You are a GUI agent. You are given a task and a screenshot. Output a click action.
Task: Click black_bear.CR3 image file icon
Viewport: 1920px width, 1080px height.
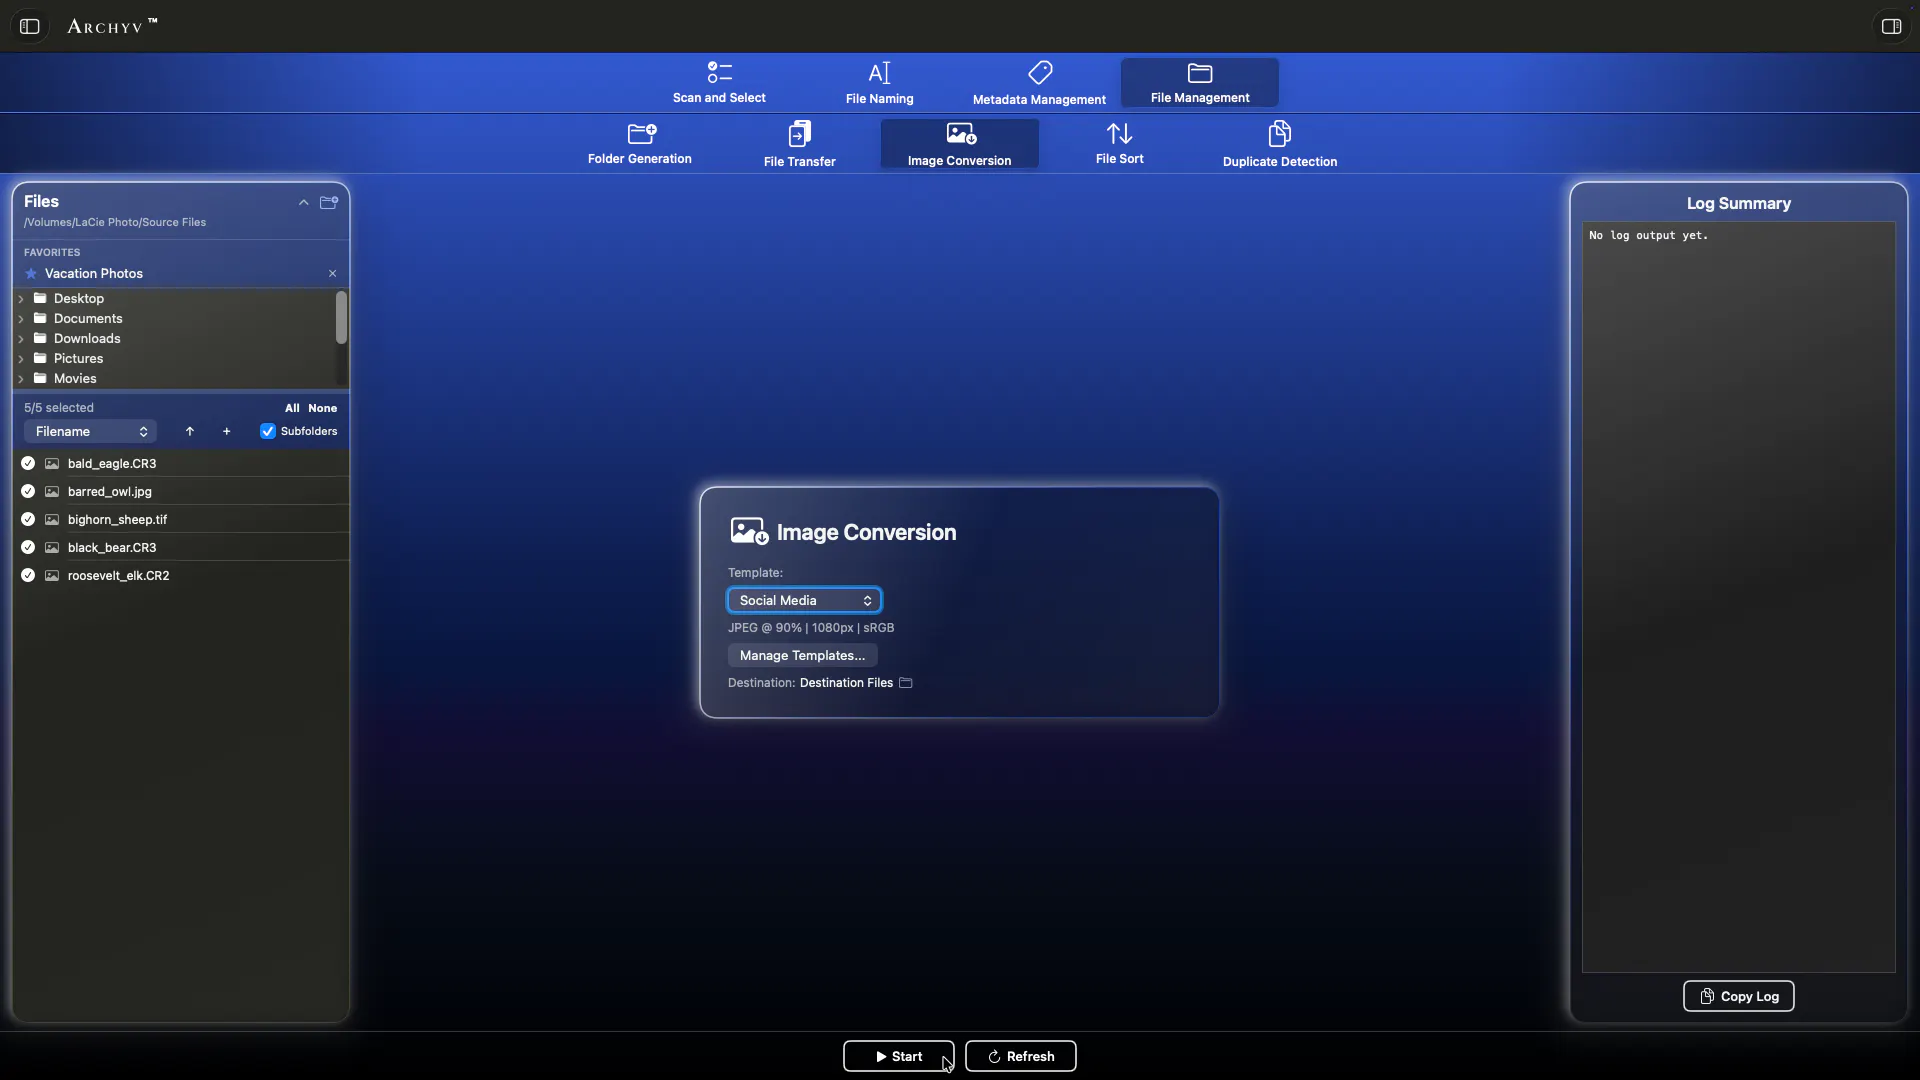pyautogui.click(x=52, y=548)
